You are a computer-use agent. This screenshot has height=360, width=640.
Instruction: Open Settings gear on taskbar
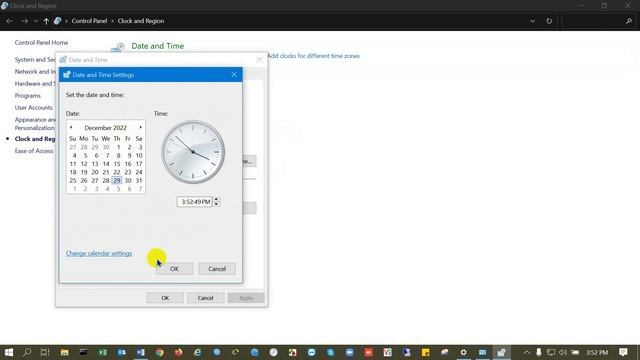(x=463, y=352)
